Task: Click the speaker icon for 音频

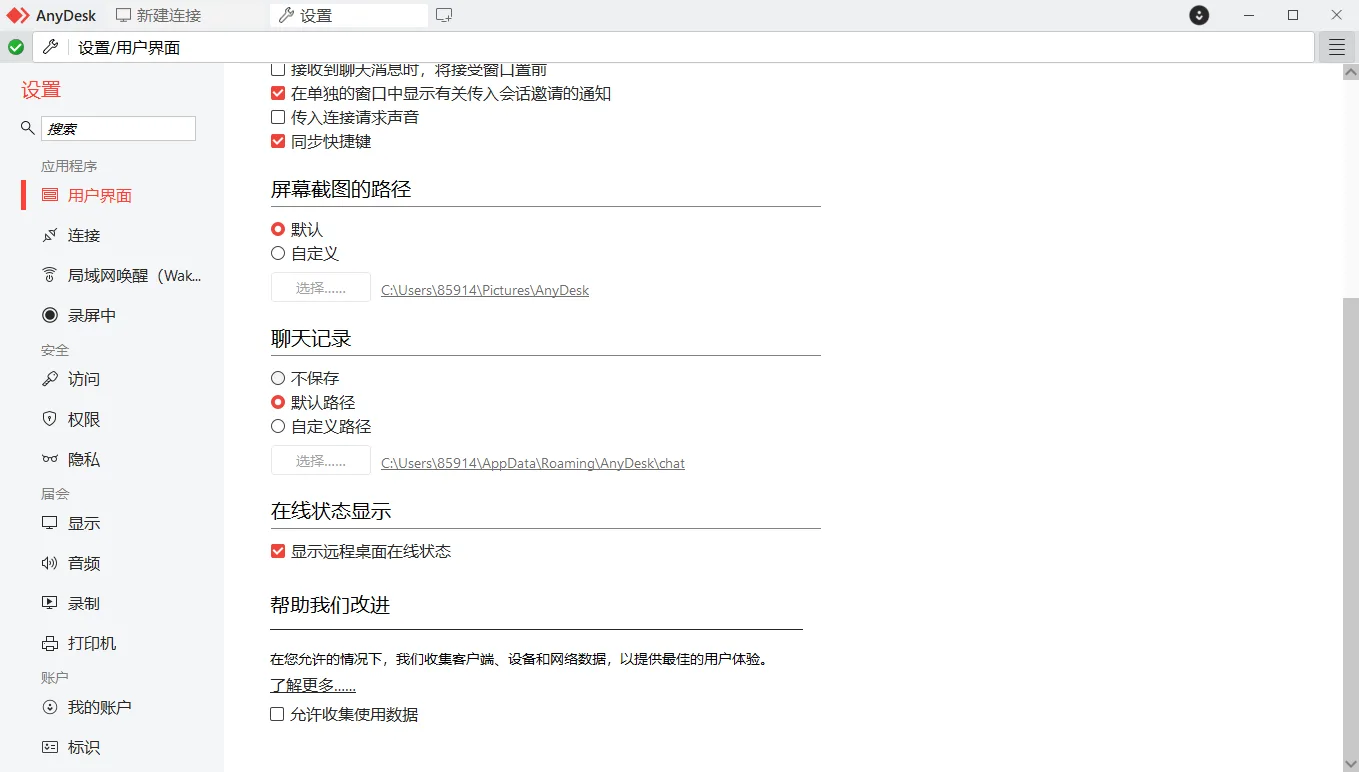Action: (x=49, y=563)
